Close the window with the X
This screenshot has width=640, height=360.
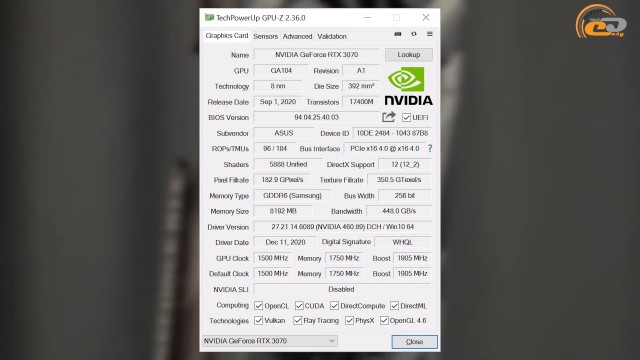coord(426,18)
